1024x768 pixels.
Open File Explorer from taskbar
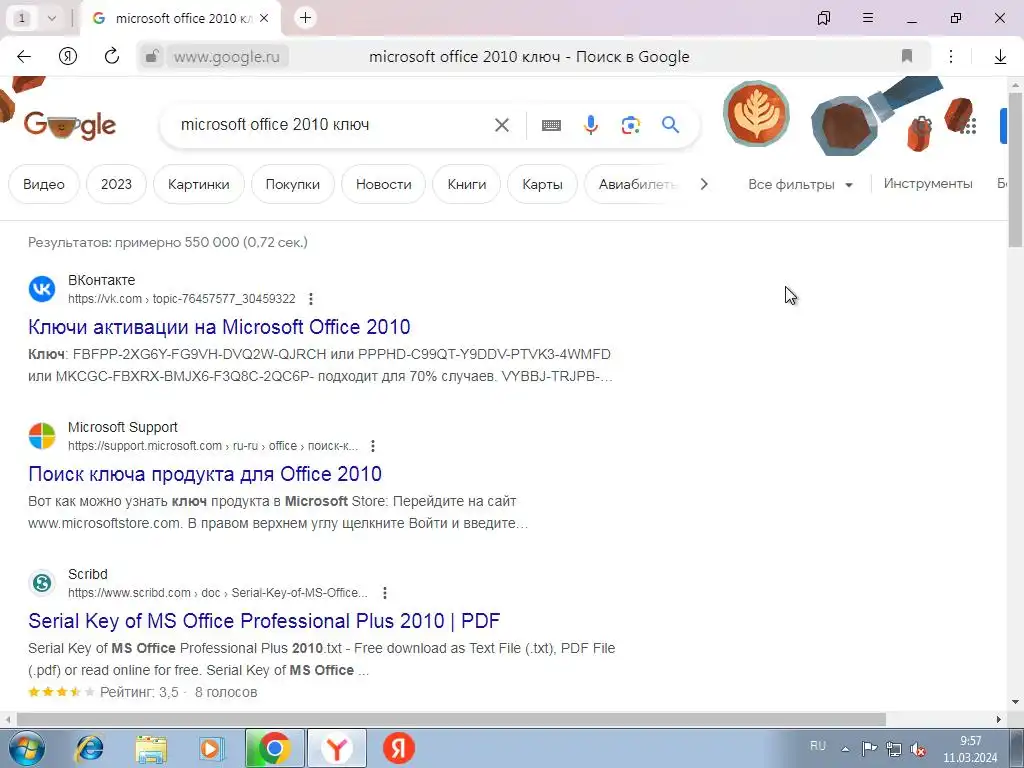coord(152,748)
